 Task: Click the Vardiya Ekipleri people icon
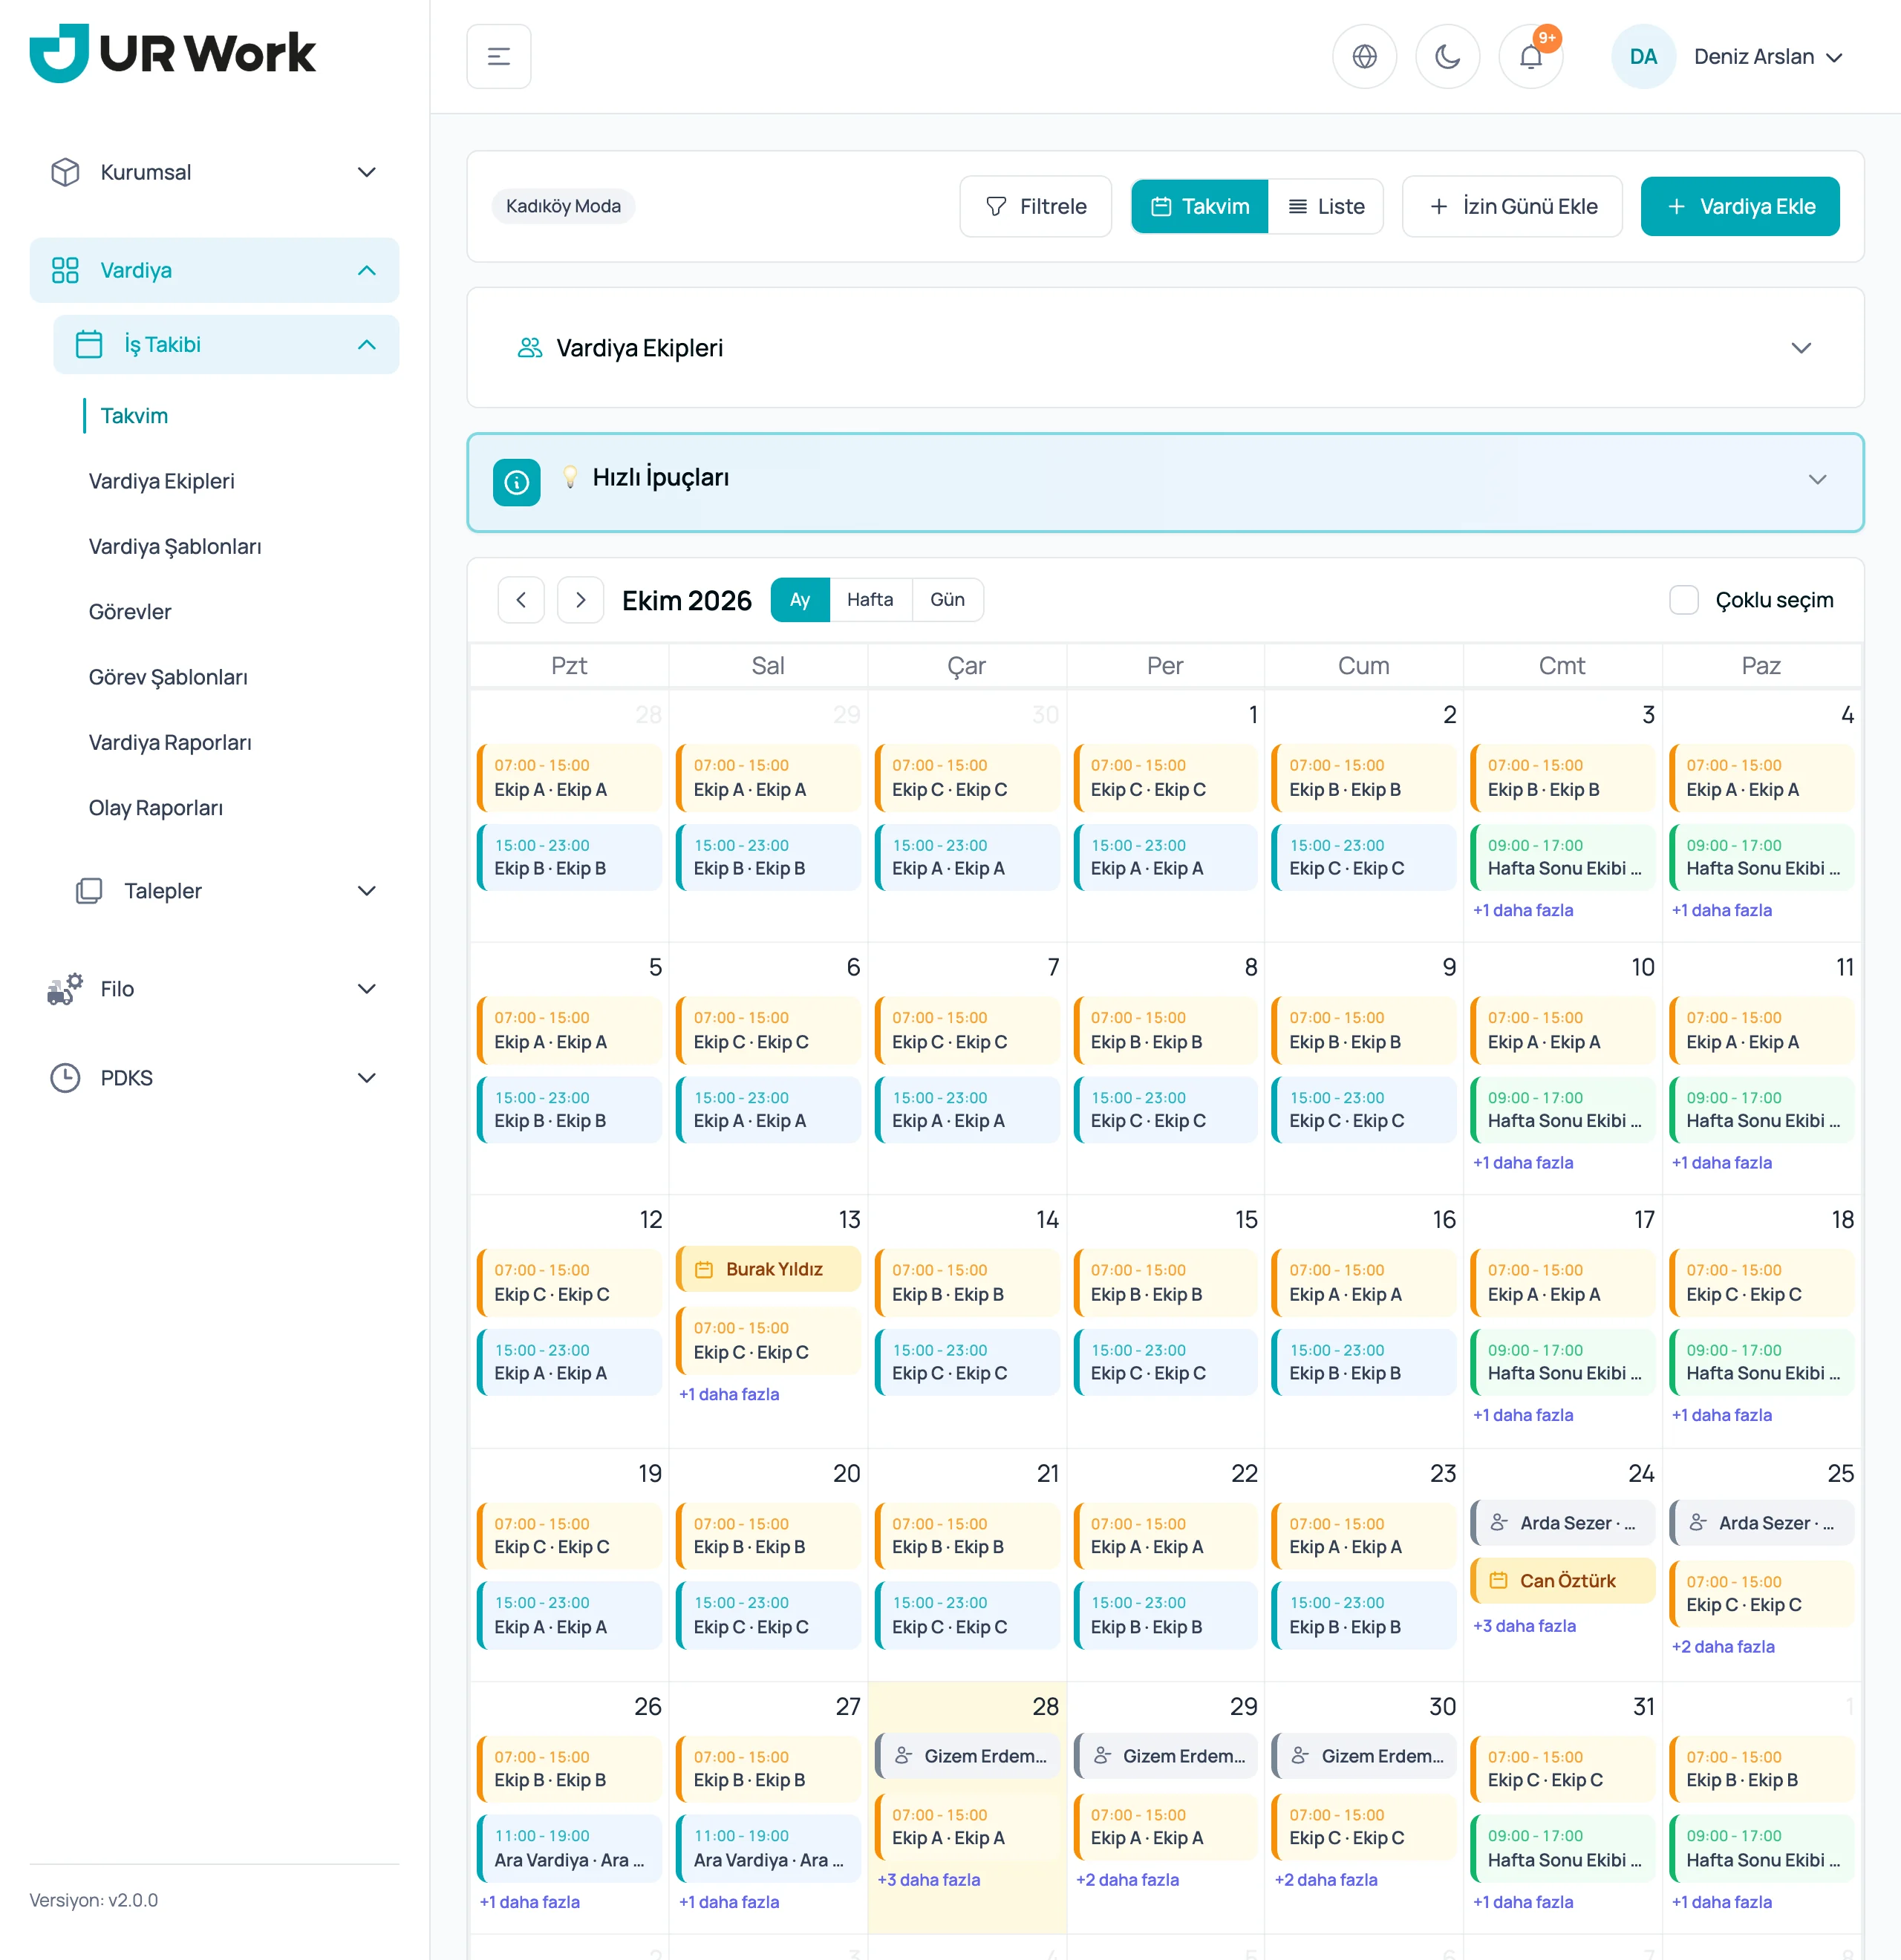[529, 348]
